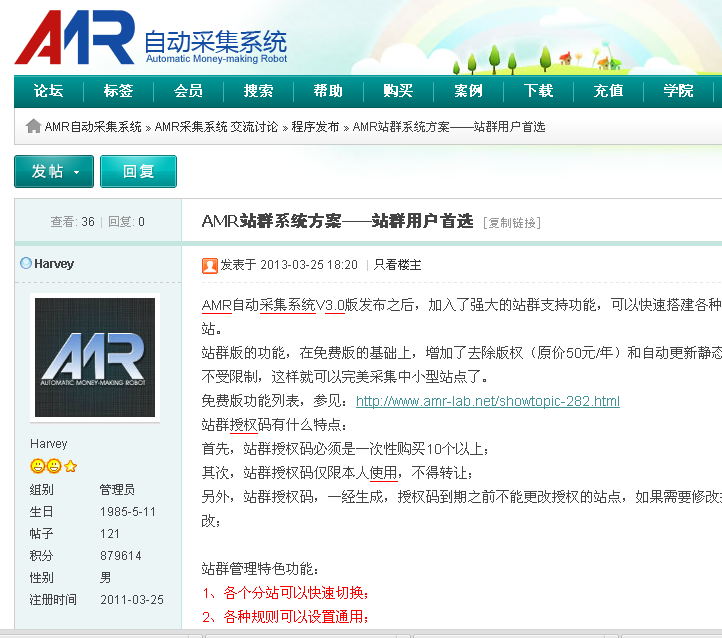
Task: Open the 帮助 navigation item
Action: pyautogui.click(x=328, y=91)
